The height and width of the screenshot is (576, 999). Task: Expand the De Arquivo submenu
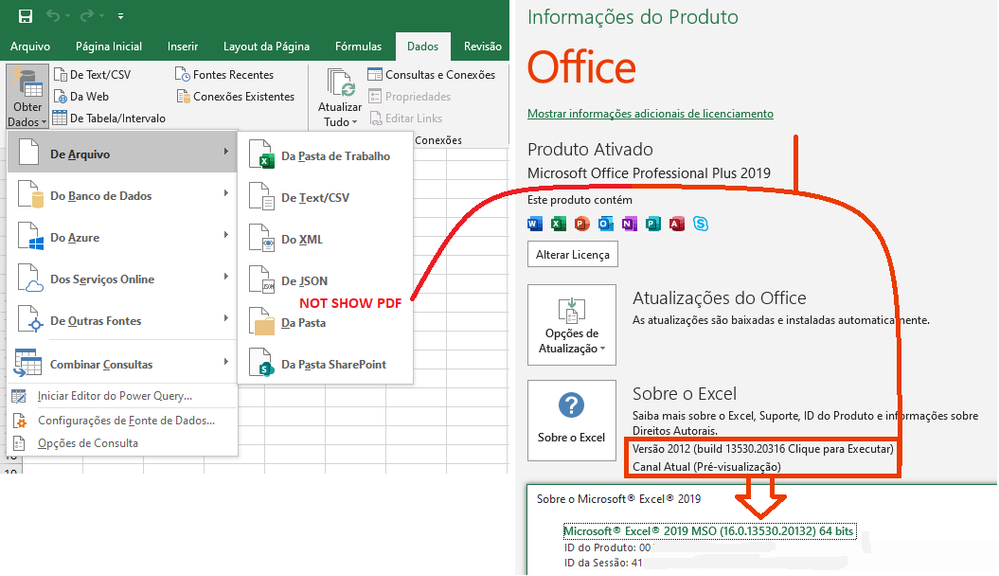tap(122, 152)
